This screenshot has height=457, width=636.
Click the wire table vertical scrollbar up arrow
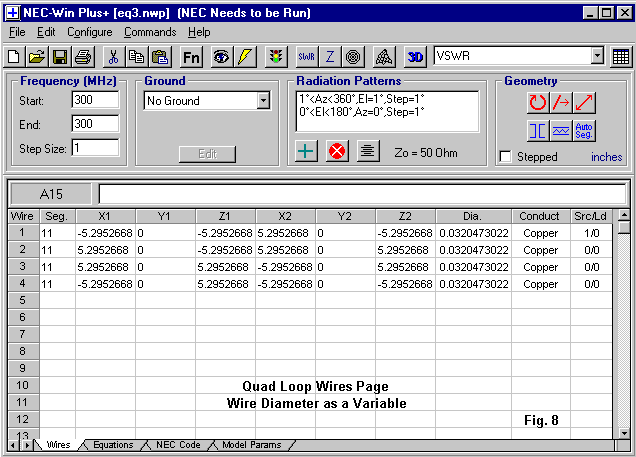tap(624, 215)
